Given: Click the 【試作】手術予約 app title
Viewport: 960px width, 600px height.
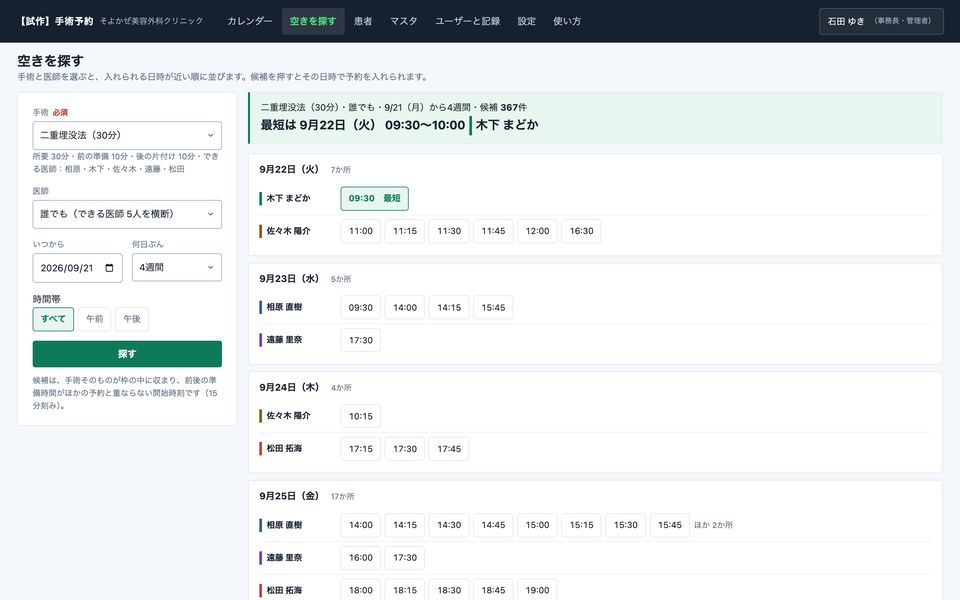Looking at the screenshot, I should (x=55, y=21).
